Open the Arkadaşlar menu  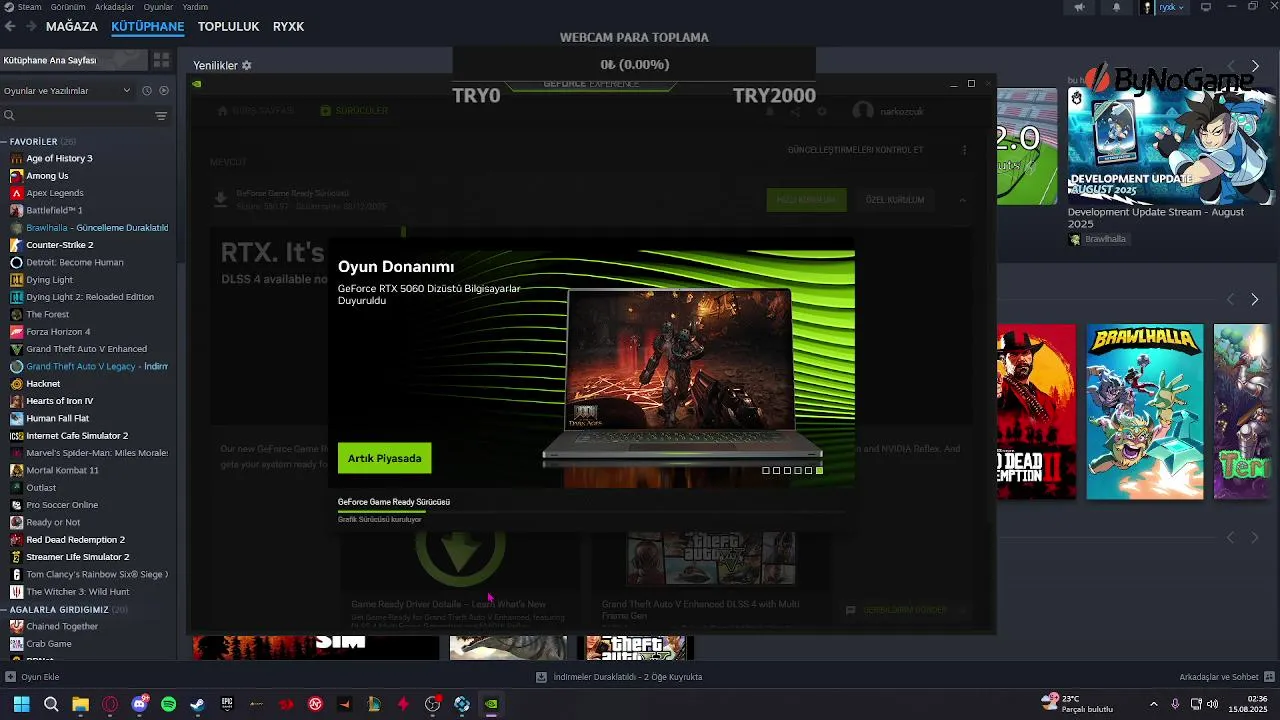(114, 7)
